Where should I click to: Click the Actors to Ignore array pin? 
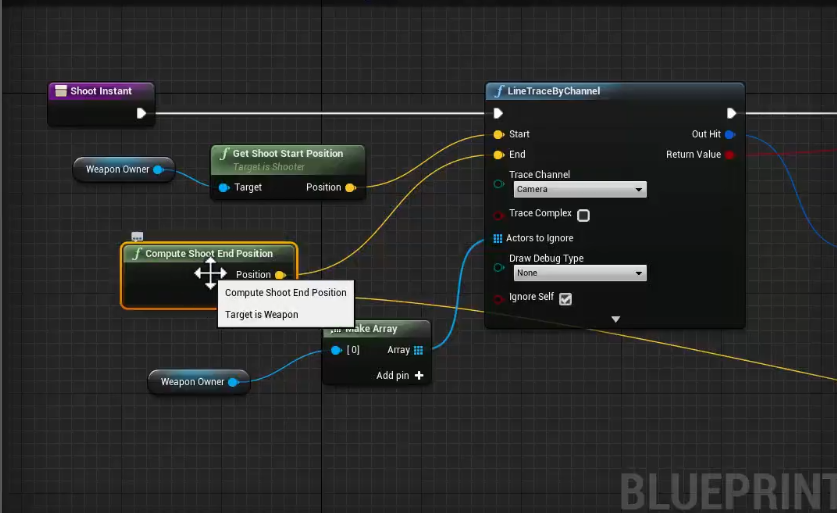click(x=498, y=238)
